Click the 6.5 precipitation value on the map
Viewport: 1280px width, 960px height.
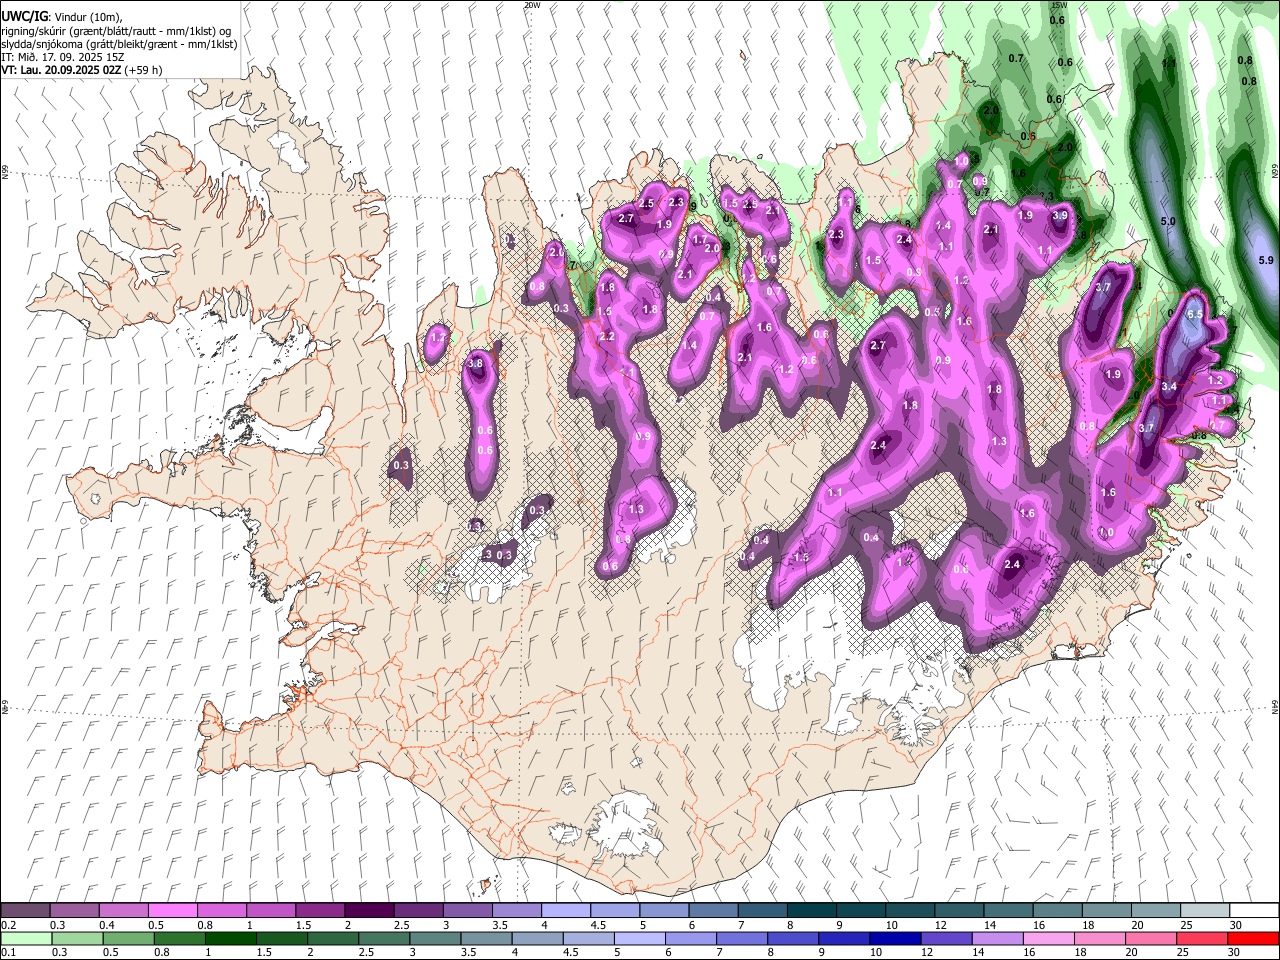(x=1194, y=314)
